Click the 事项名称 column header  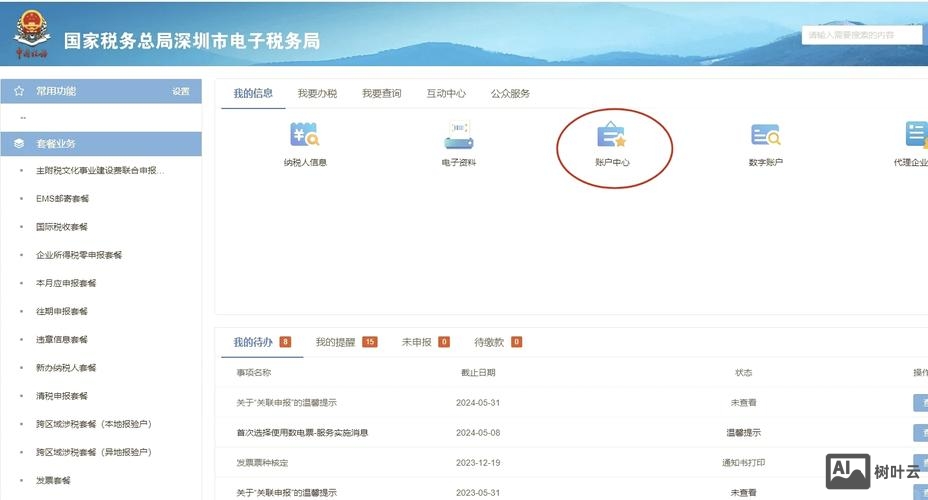click(x=254, y=373)
